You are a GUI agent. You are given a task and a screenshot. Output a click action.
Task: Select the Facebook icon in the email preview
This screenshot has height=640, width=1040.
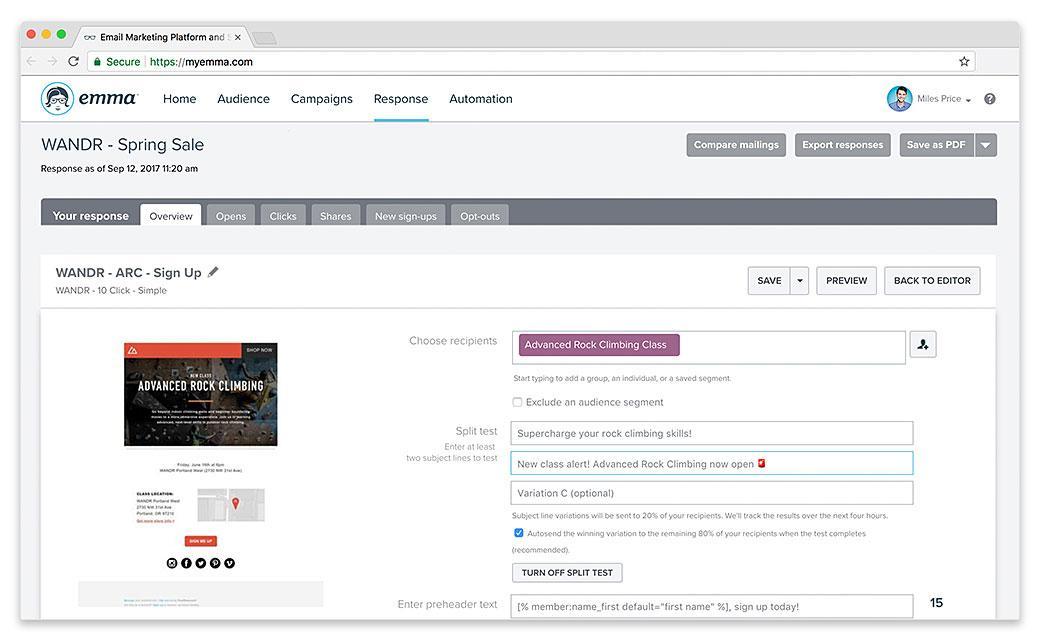pos(186,562)
